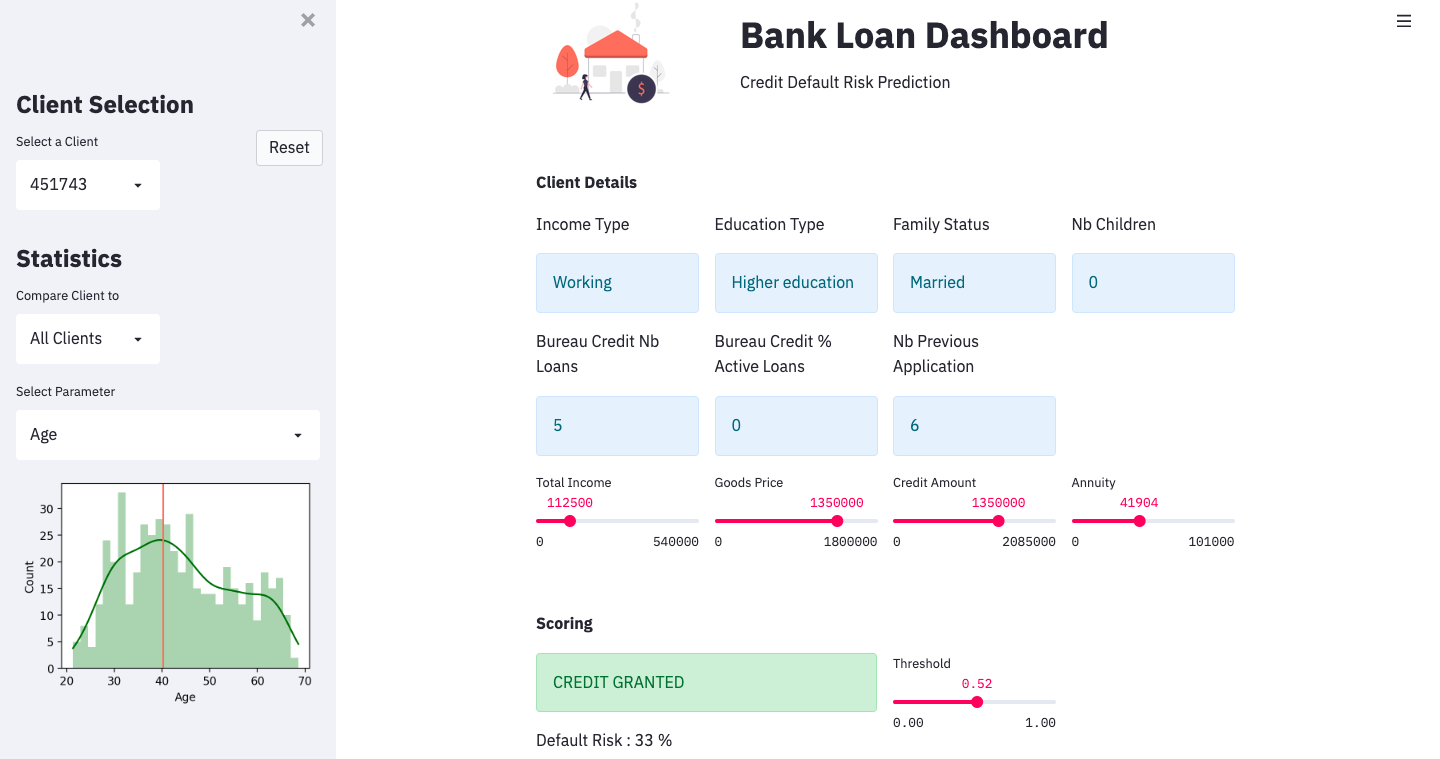The width and height of the screenshot is (1440, 759).
Task: Expand the Compare Client to dropdown
Action: [x=88, y=339]
